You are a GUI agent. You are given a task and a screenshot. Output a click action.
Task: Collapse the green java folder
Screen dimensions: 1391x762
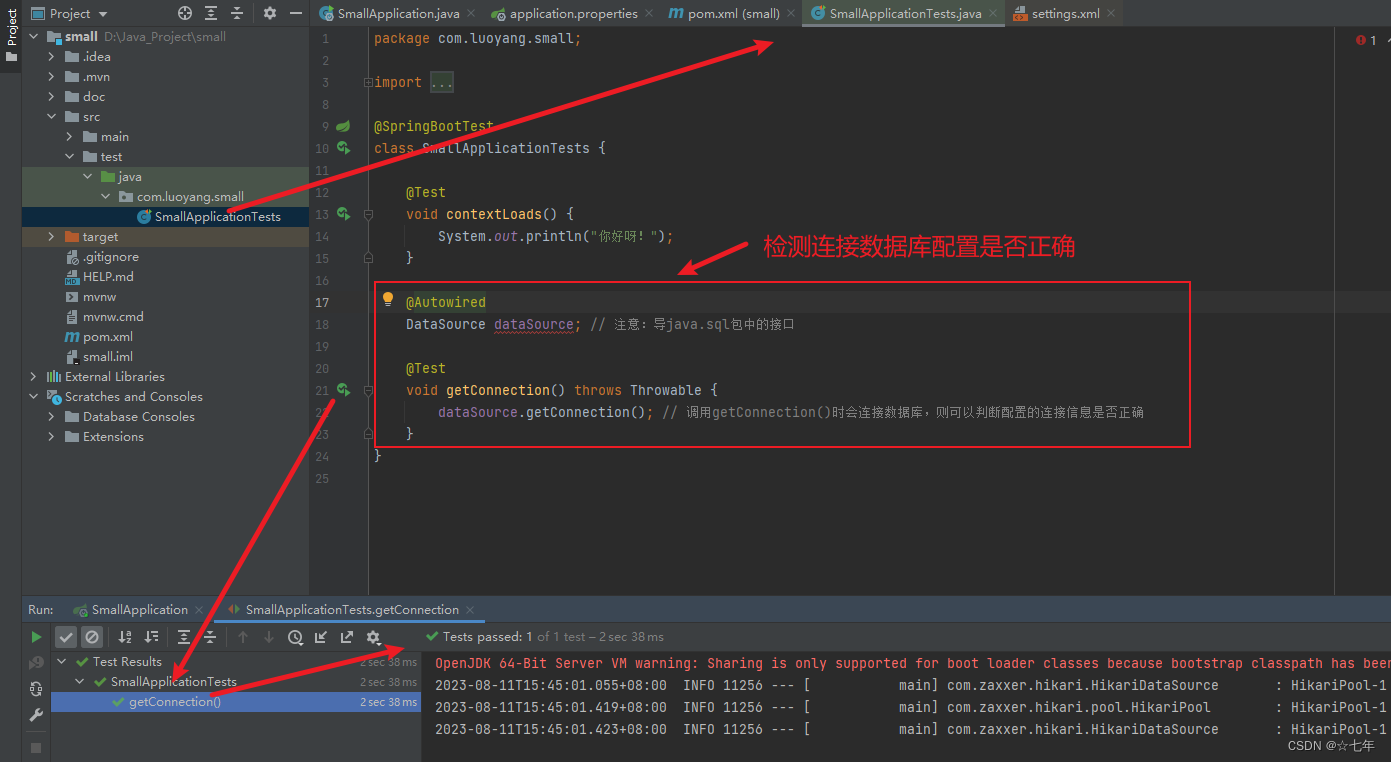point(87,177)
